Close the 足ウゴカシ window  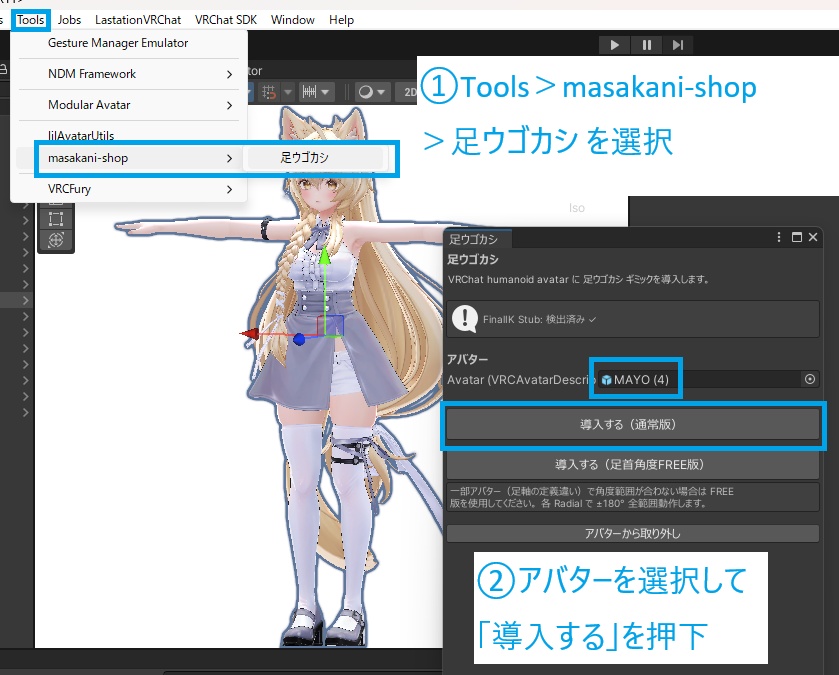click(x=813, y=237)
